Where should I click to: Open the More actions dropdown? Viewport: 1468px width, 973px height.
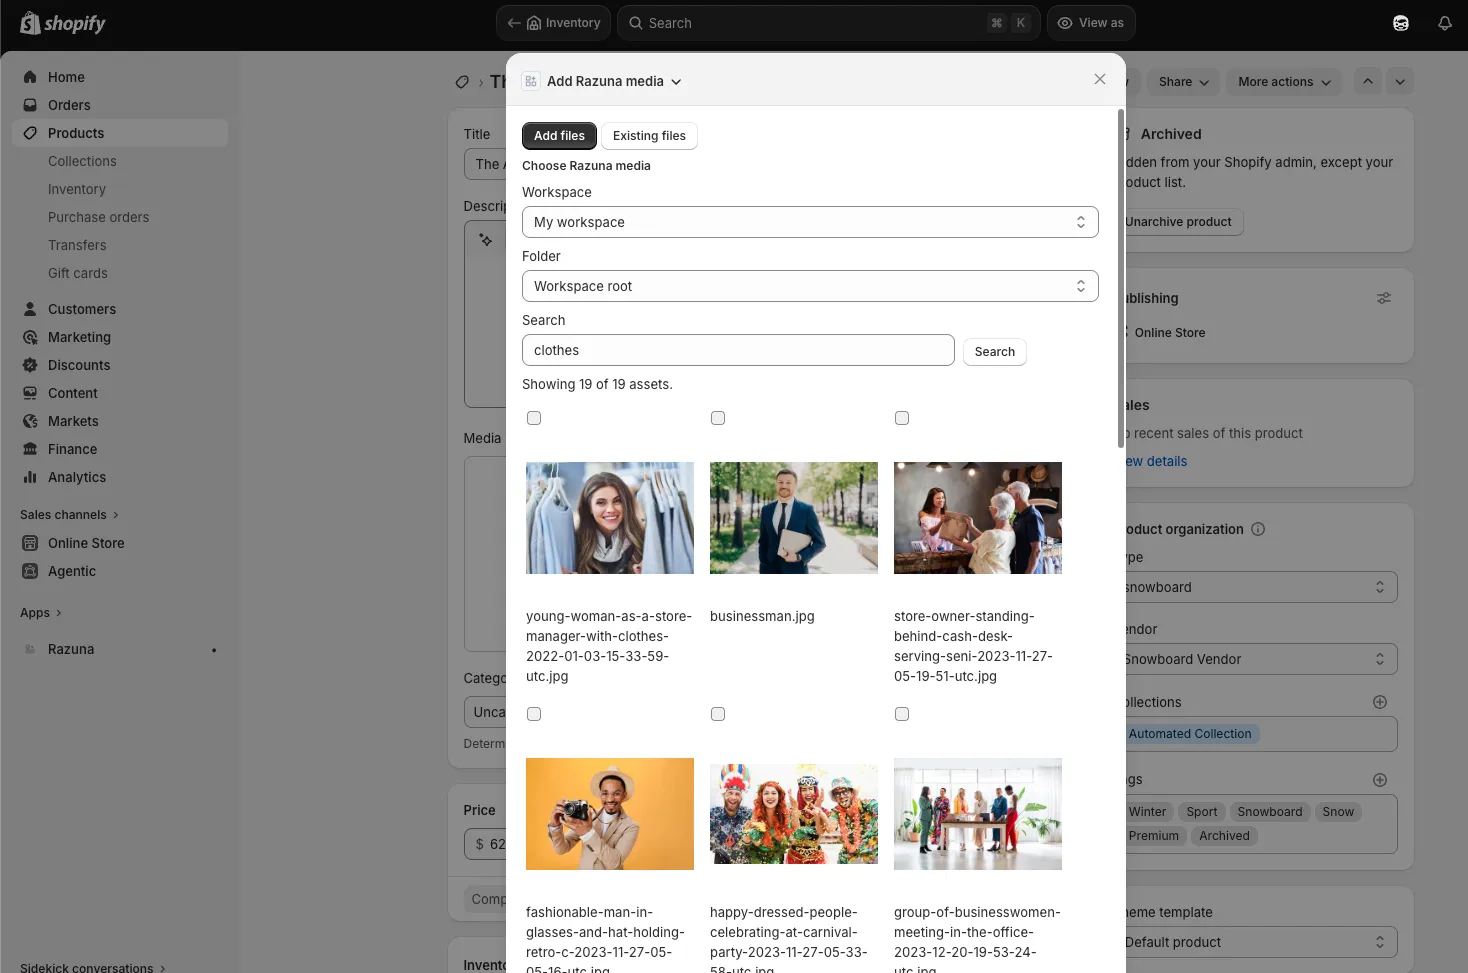(1285, 82)
